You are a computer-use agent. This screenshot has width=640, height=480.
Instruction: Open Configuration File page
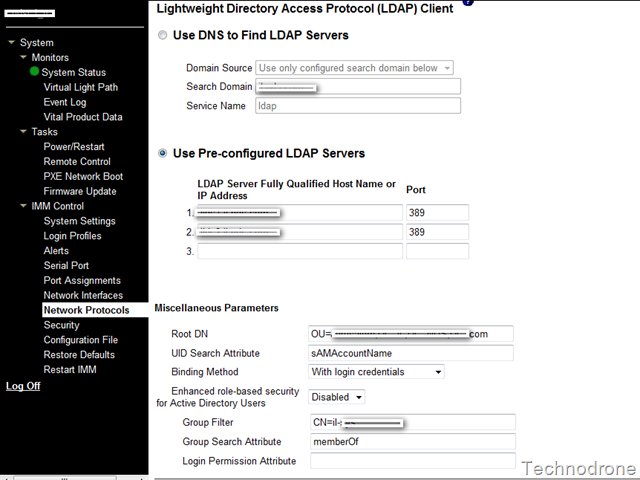(81, 340)
